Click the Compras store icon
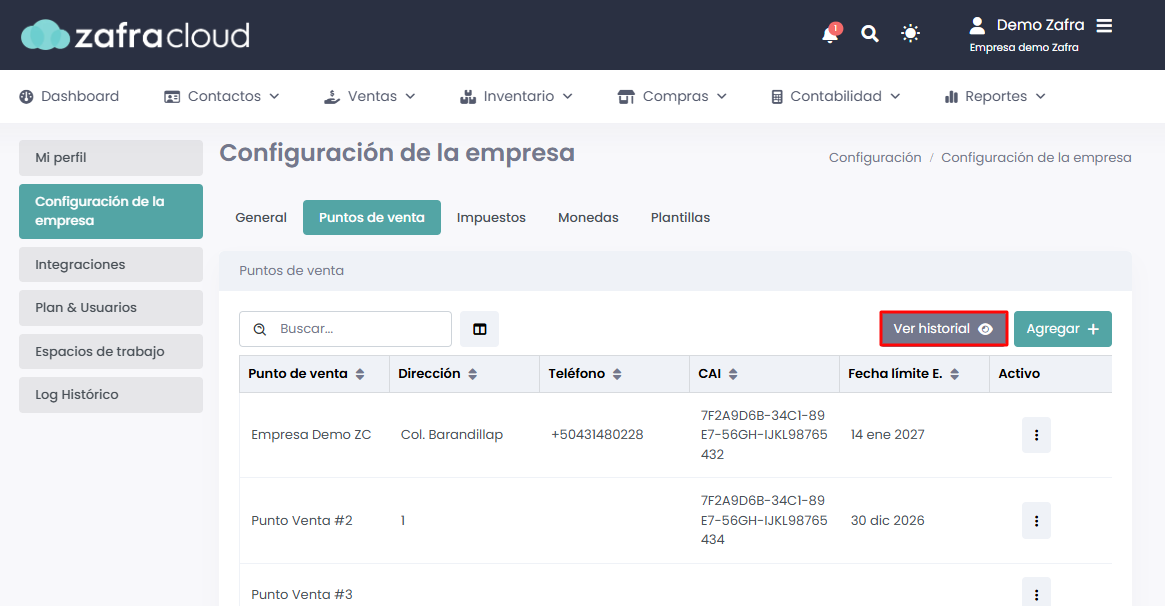Viewport: 1165px width, 606px height. tap(626, 97)
